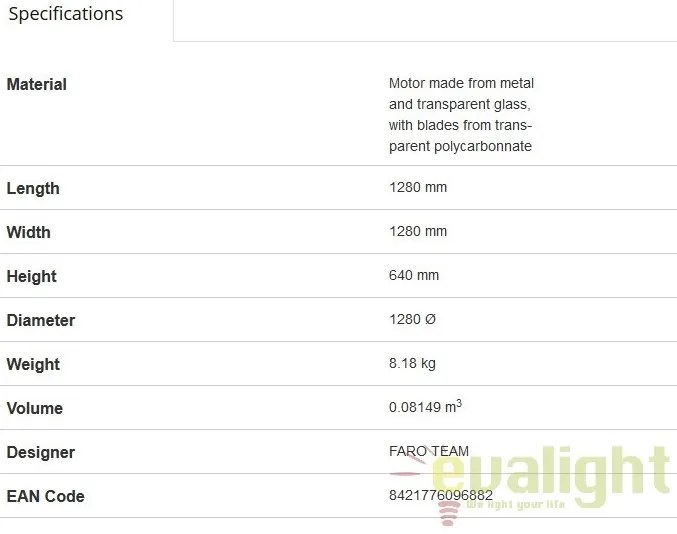The height and width of the screenshot is (534, 677).
Task: Click the EAN number 8421776096882
Action: point(441,495)
